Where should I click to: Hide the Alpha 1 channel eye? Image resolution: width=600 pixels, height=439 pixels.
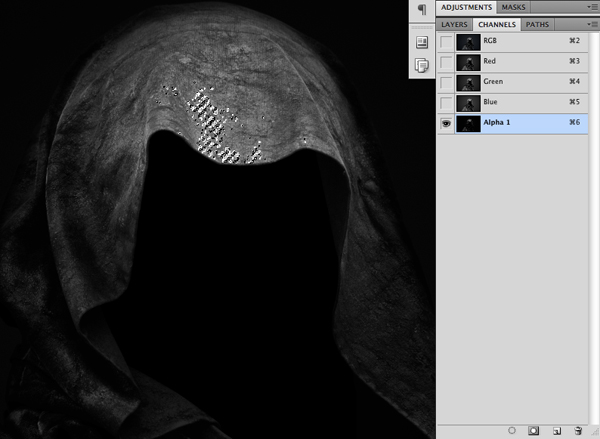[x=446, y=124]
